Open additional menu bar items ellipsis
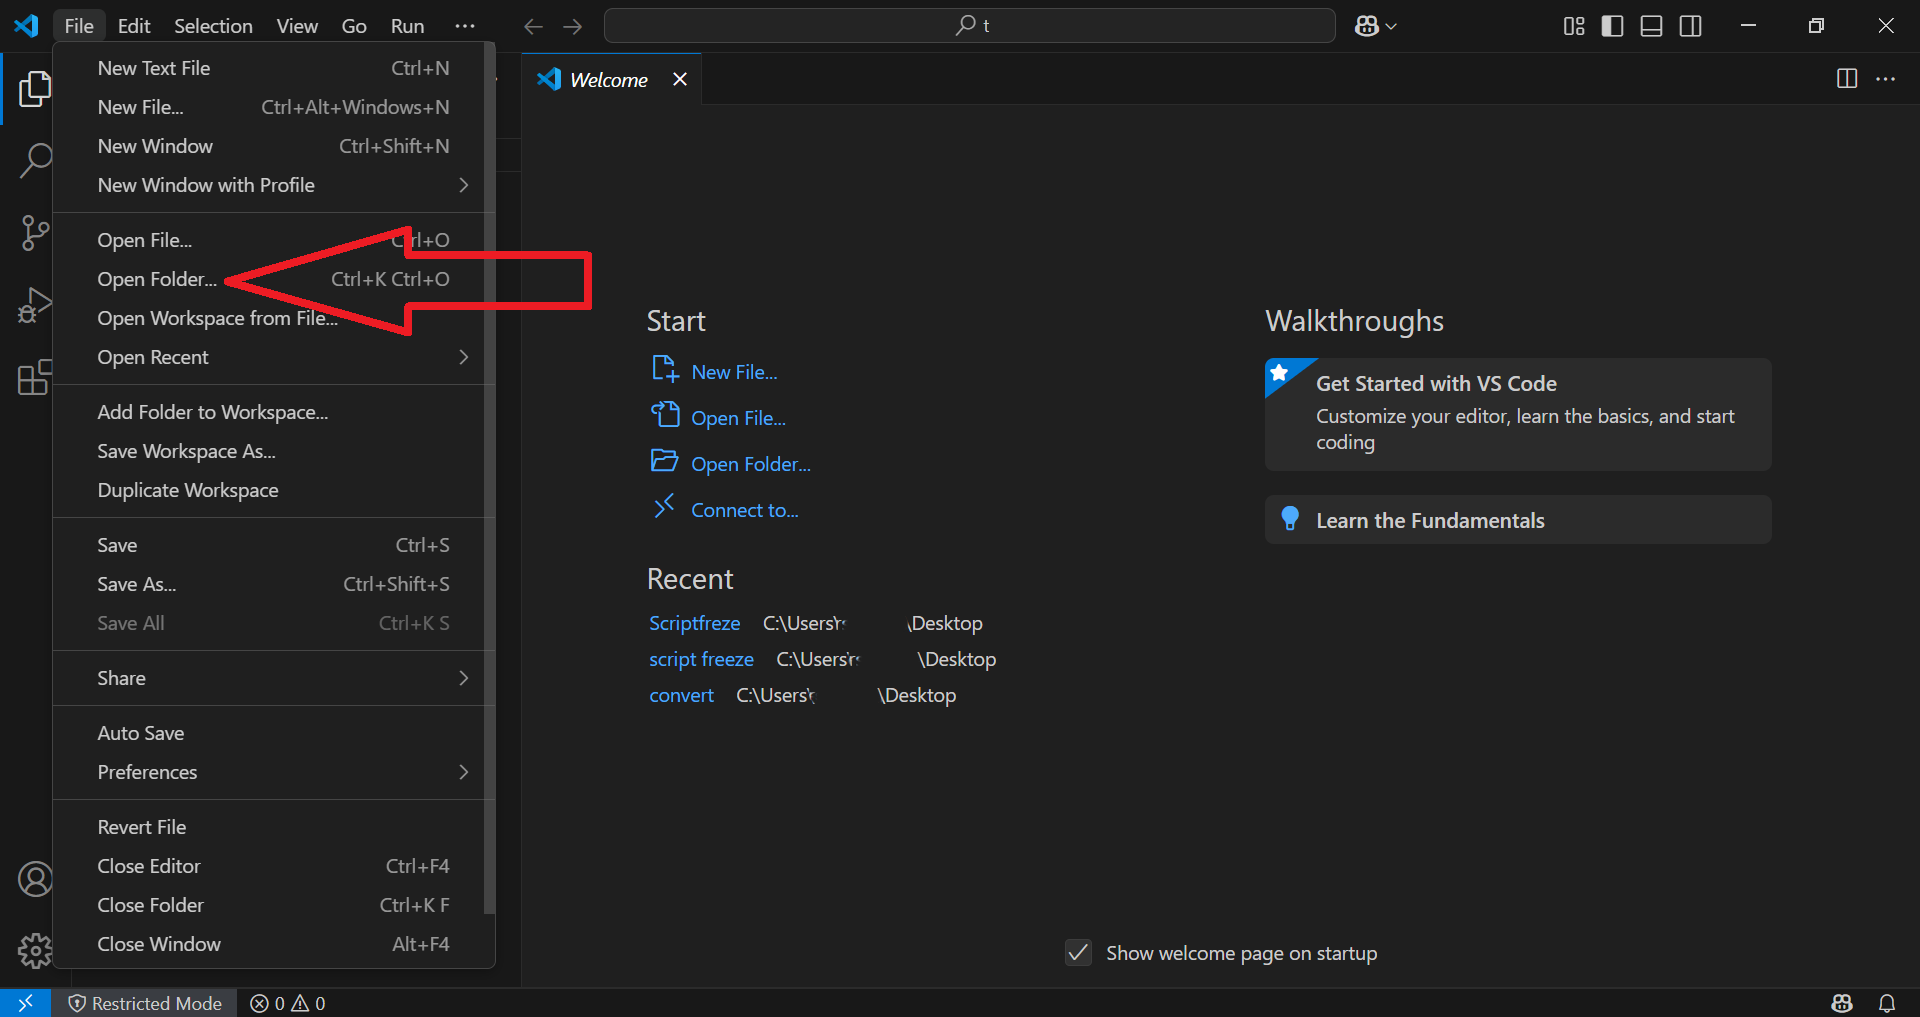 [x=465, y=26]
